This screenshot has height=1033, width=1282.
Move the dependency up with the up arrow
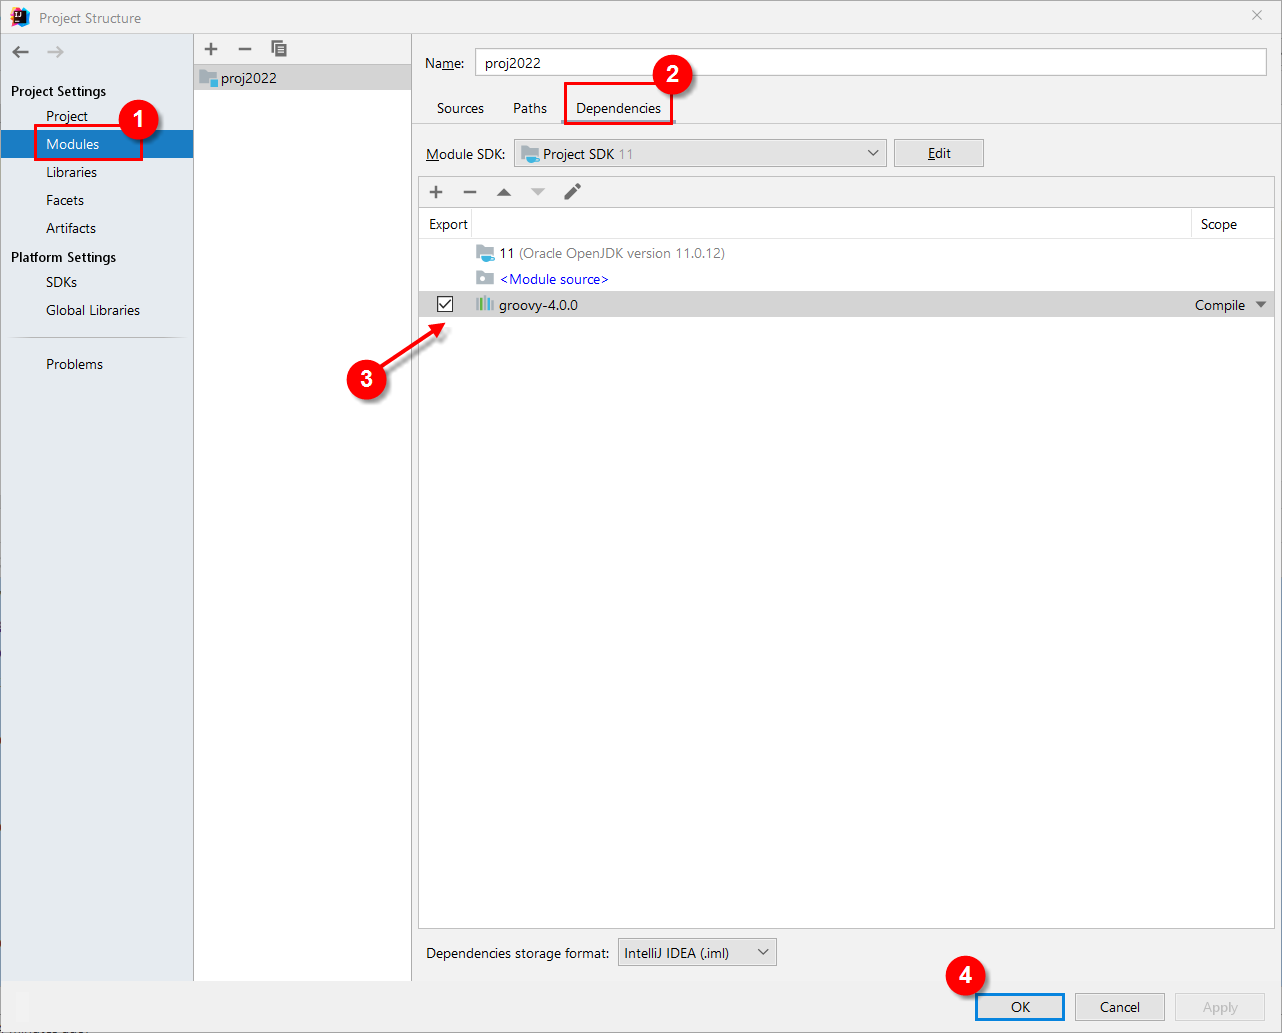click(x=504, y=192)
